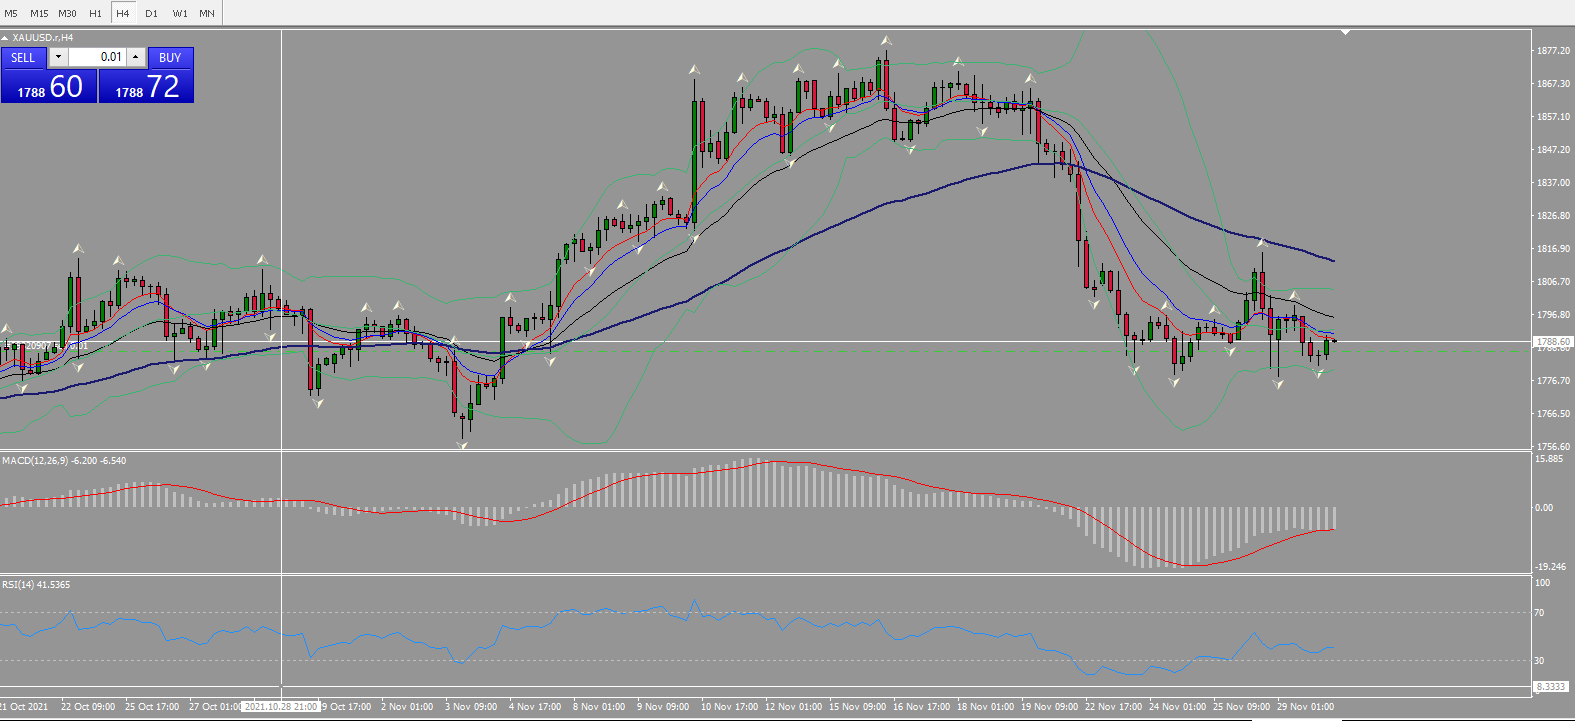Click the 0.01 volume input field

tap(97, 57)
